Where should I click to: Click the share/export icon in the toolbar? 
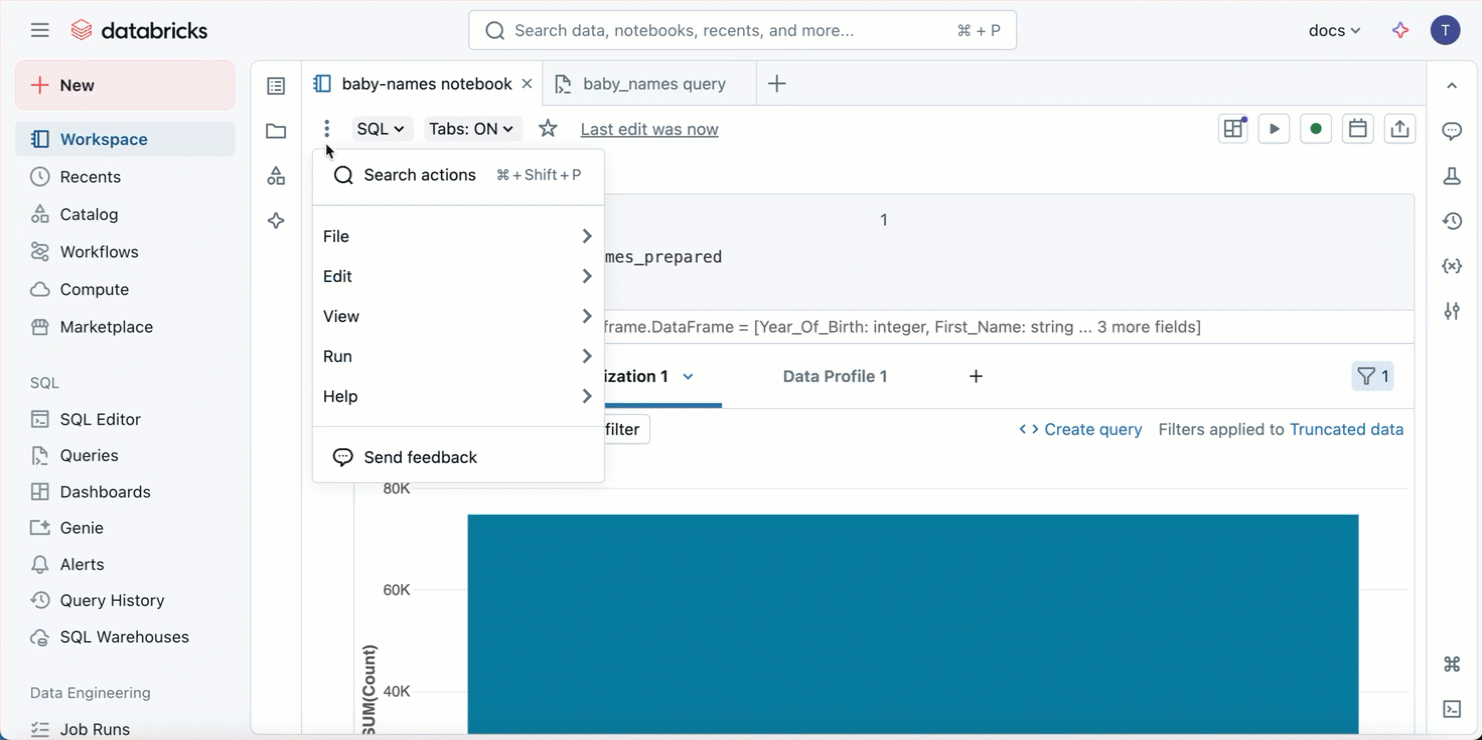(x=1399, y=128)
